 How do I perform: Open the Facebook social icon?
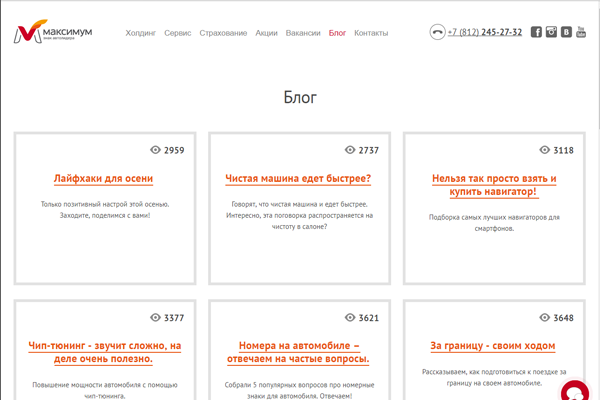pyautogui.click(x=536, y=32)
